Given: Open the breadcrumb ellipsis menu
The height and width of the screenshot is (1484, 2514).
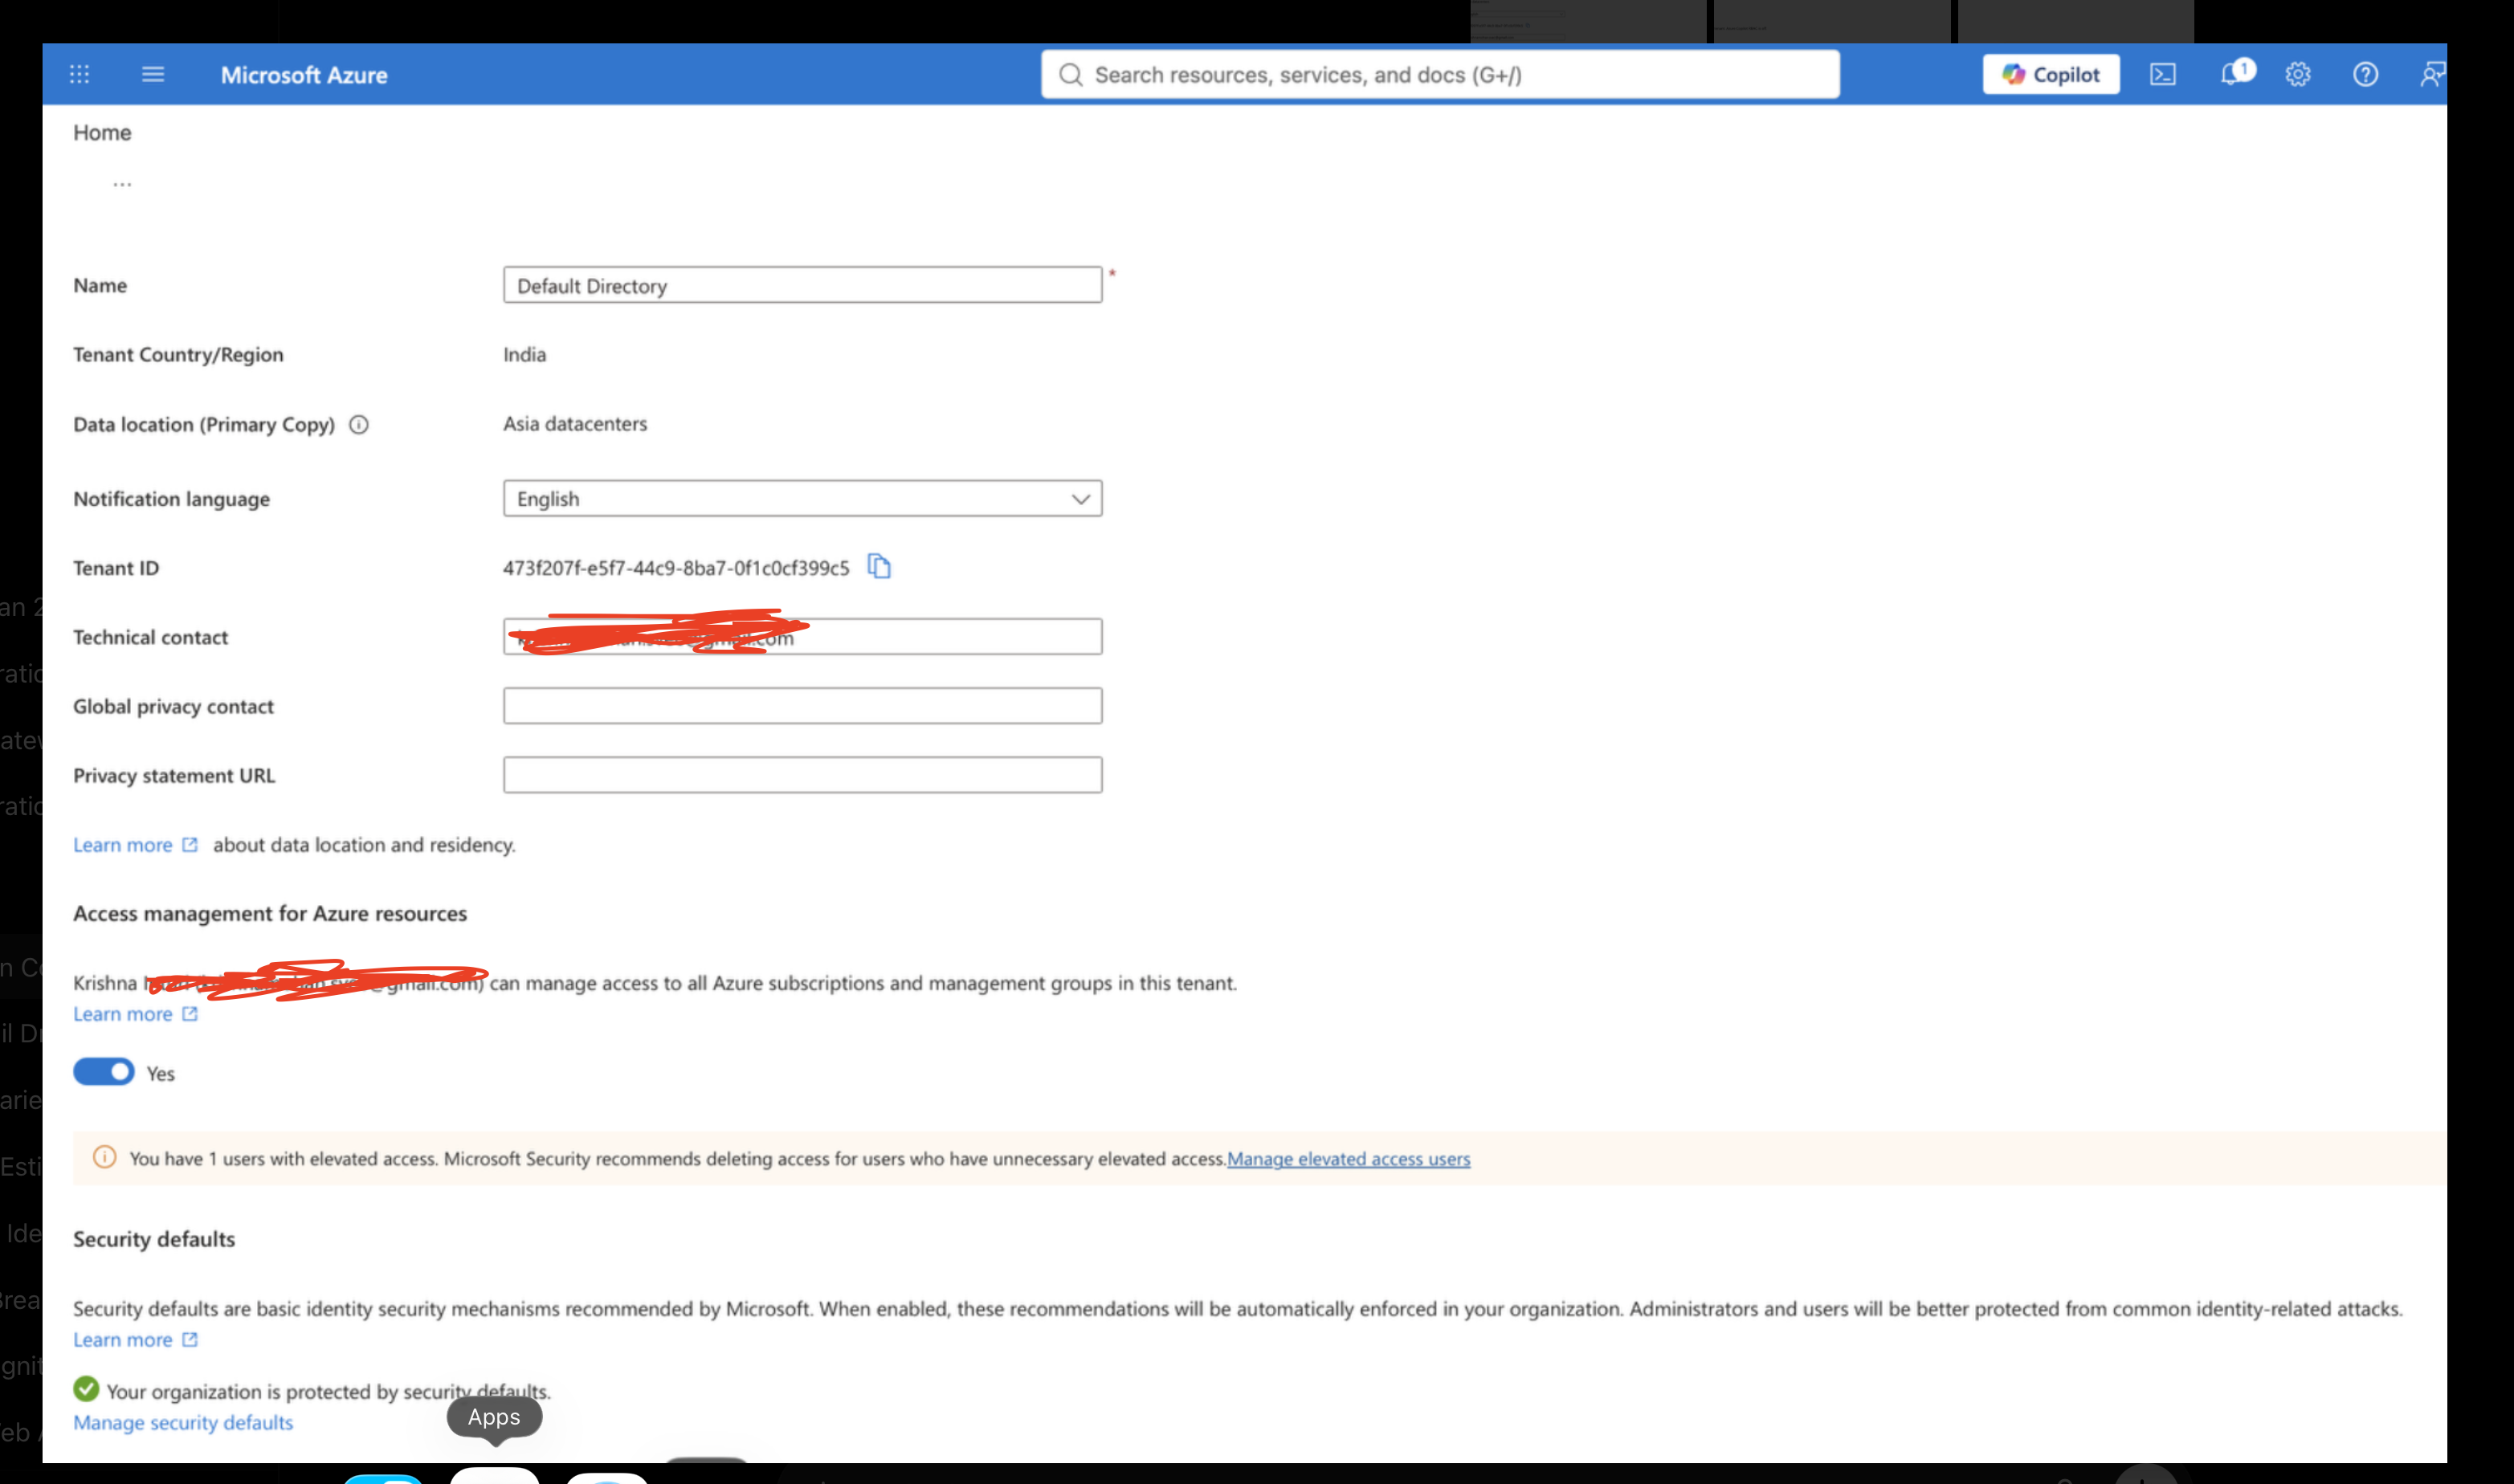Looking at the screenshot, I should coord(122,184).
